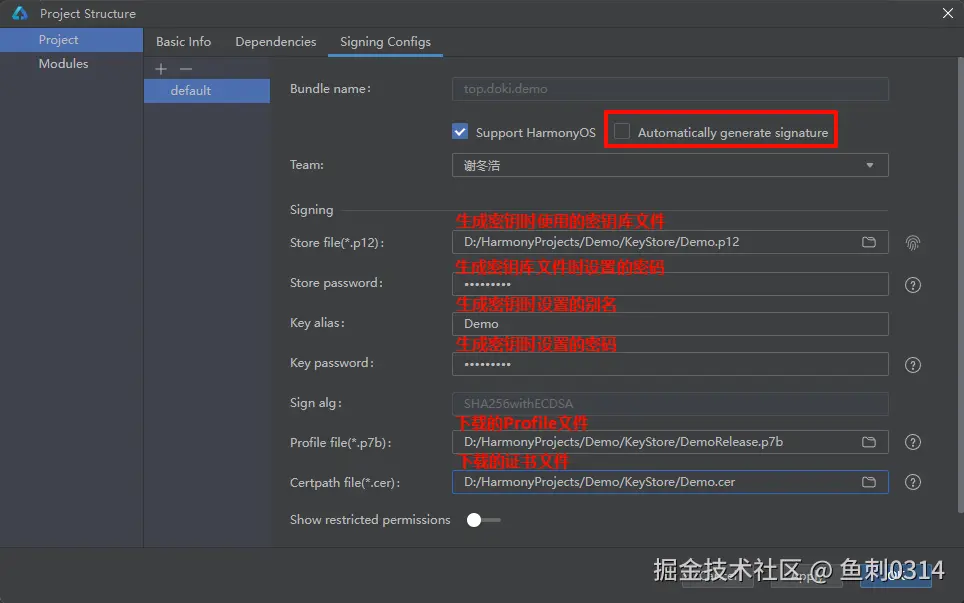This screenshot has height=603, width=964.
Task: Close the Project Structure dialog
Action: pyautogui.click(x=947, y=13)
